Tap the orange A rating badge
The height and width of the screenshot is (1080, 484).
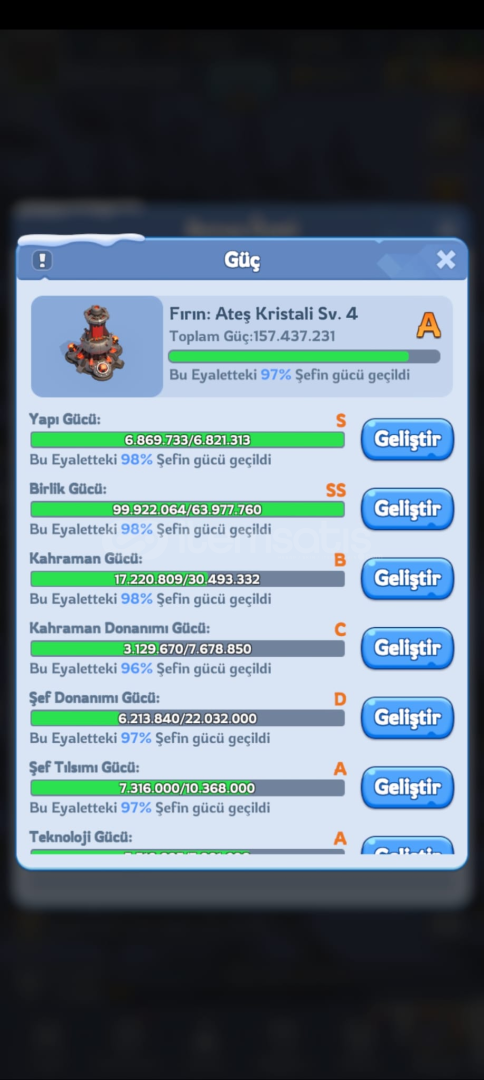tap(428, 326)
